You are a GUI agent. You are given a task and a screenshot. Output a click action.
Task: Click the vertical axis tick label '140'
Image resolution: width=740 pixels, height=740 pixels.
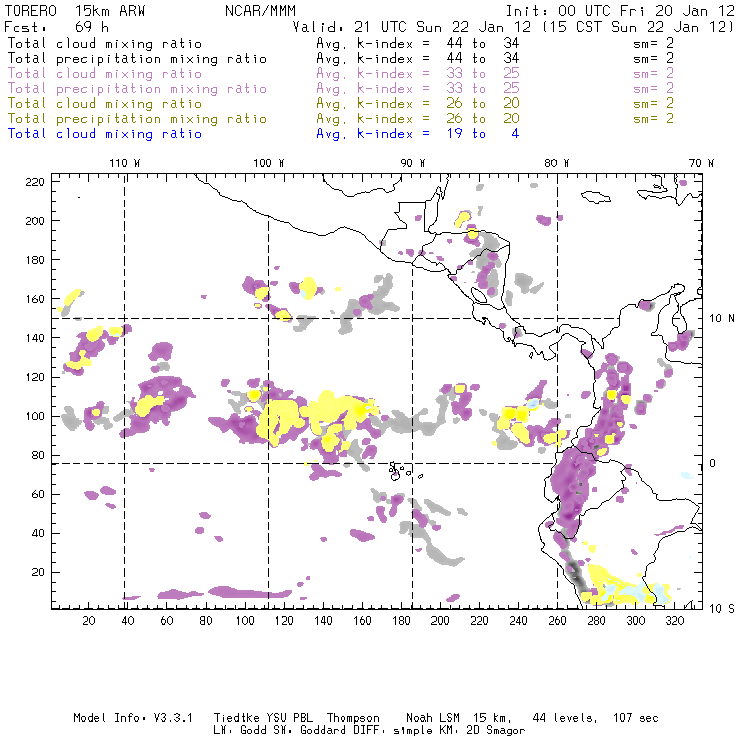(35, 338)
